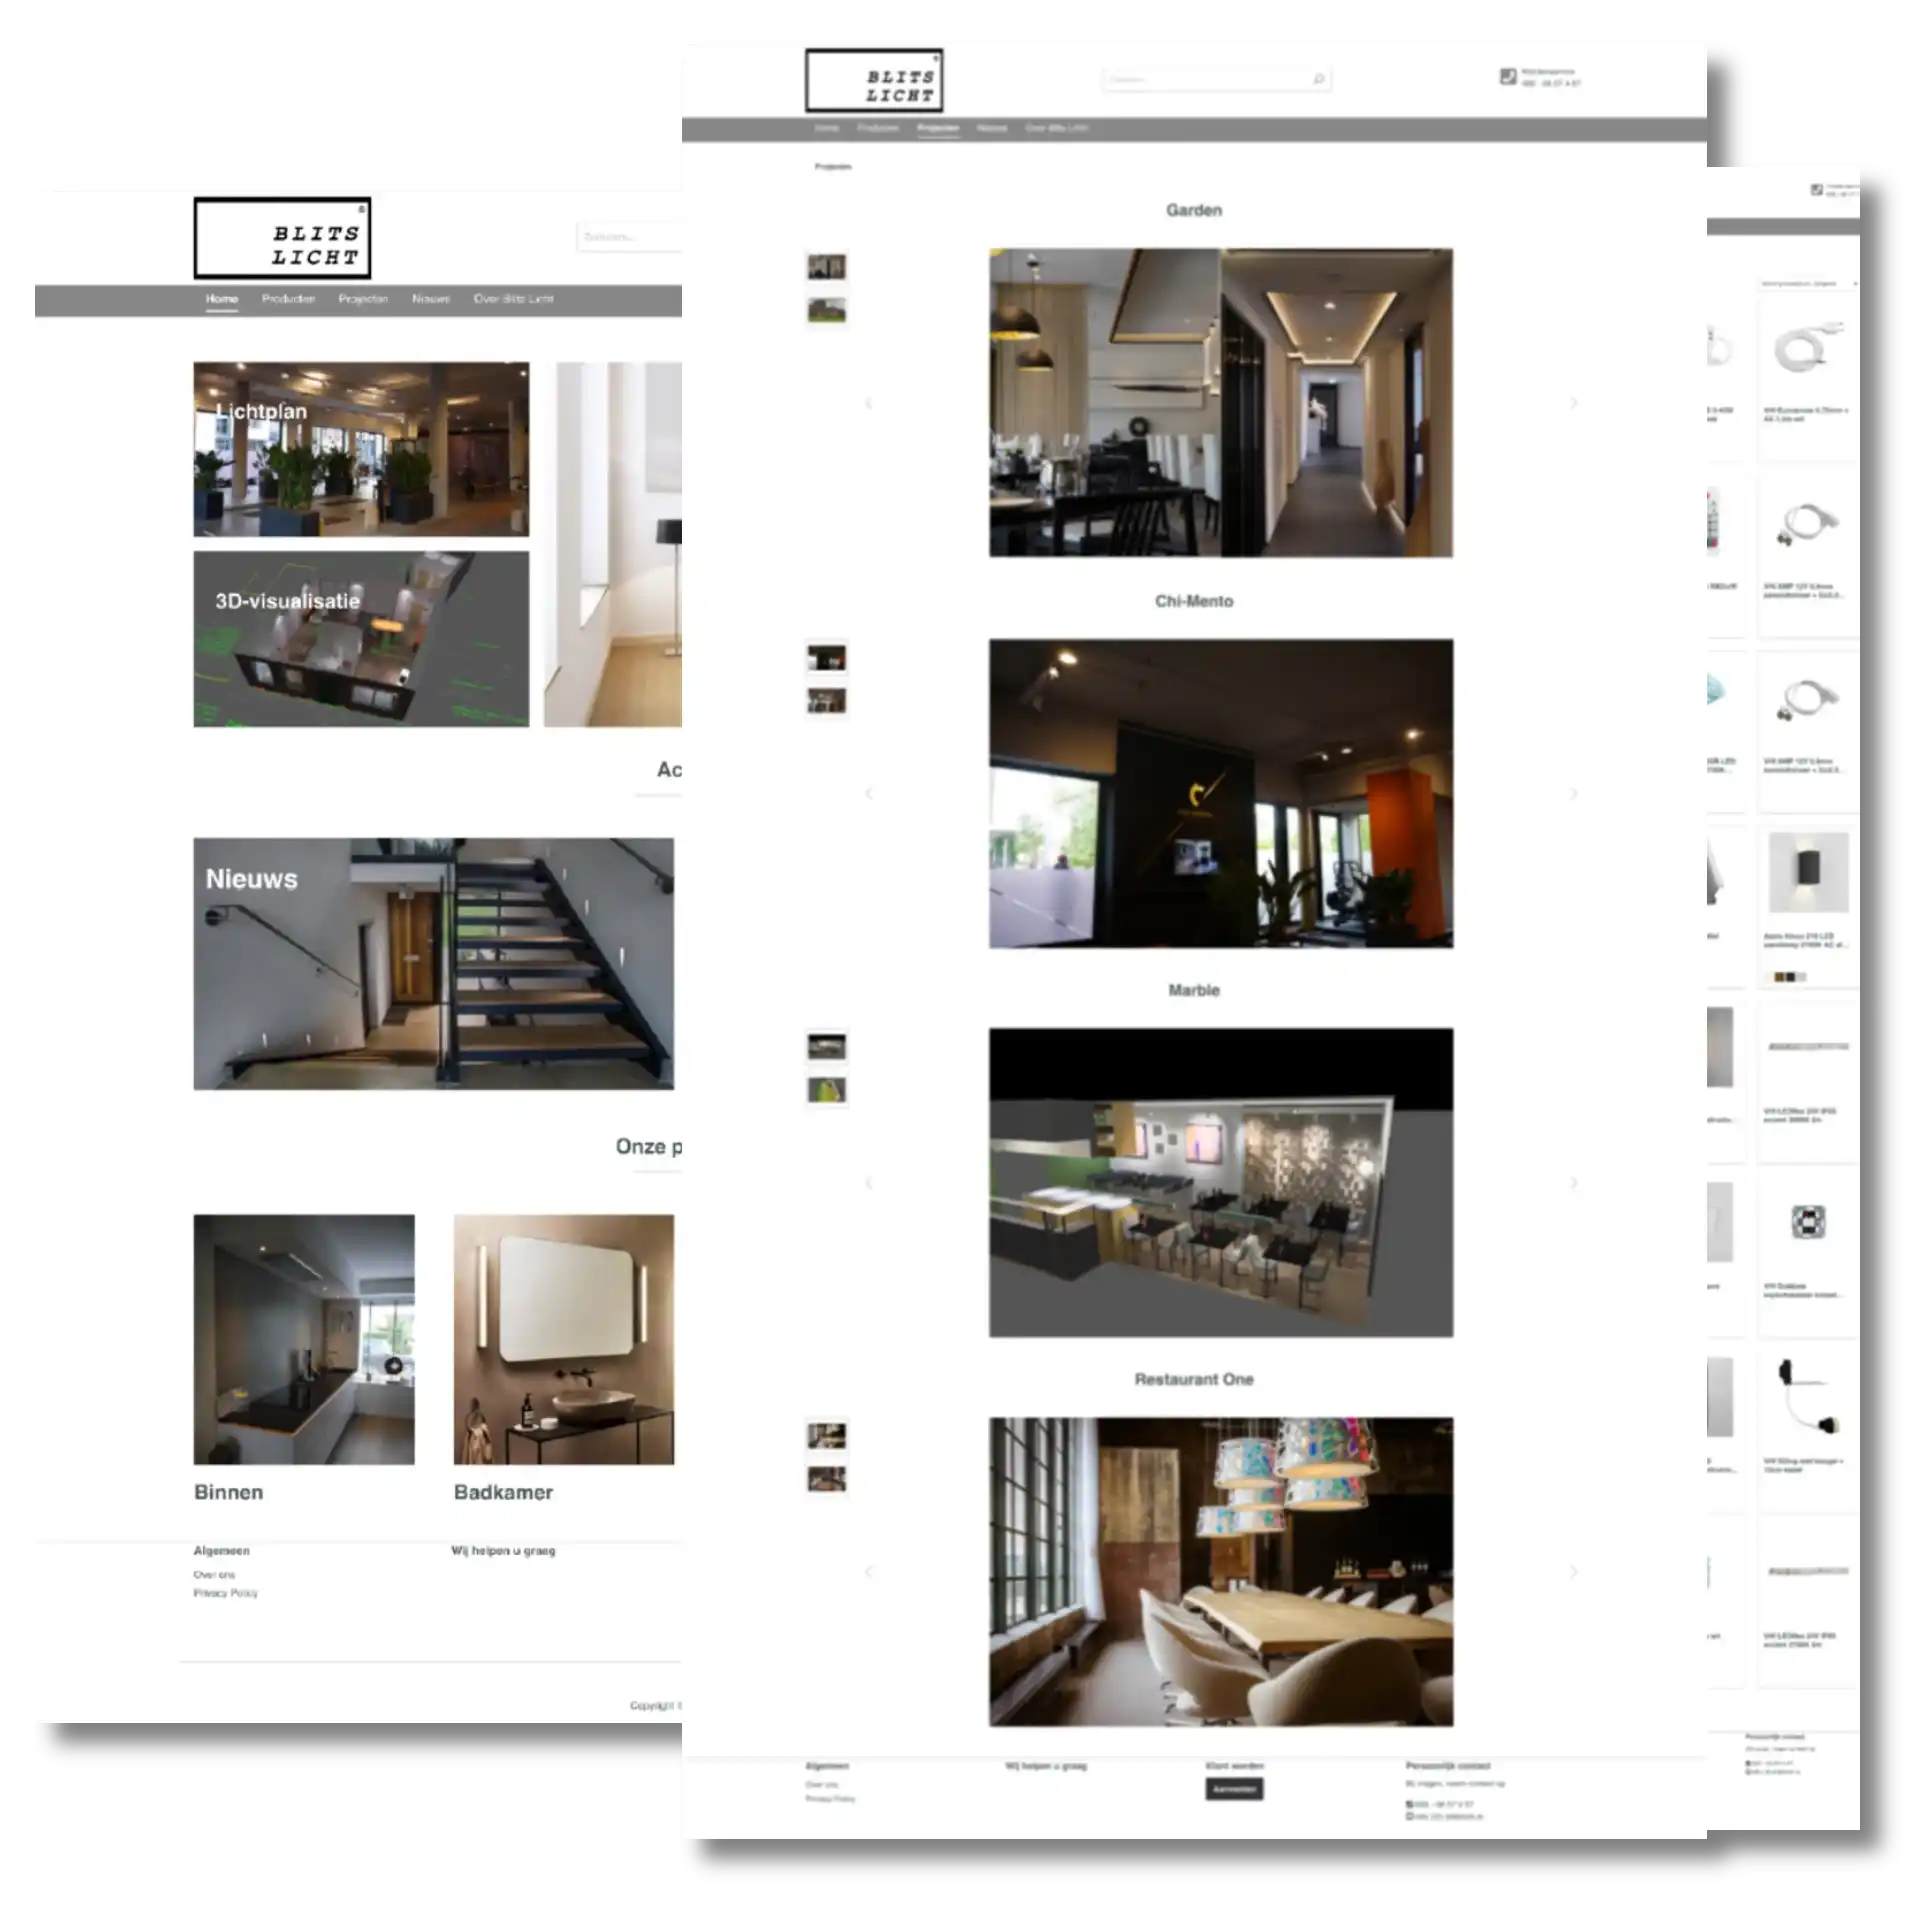Go to previous Restaurant One image
Screen dimensions: 1920x1920
(868, 1572)
